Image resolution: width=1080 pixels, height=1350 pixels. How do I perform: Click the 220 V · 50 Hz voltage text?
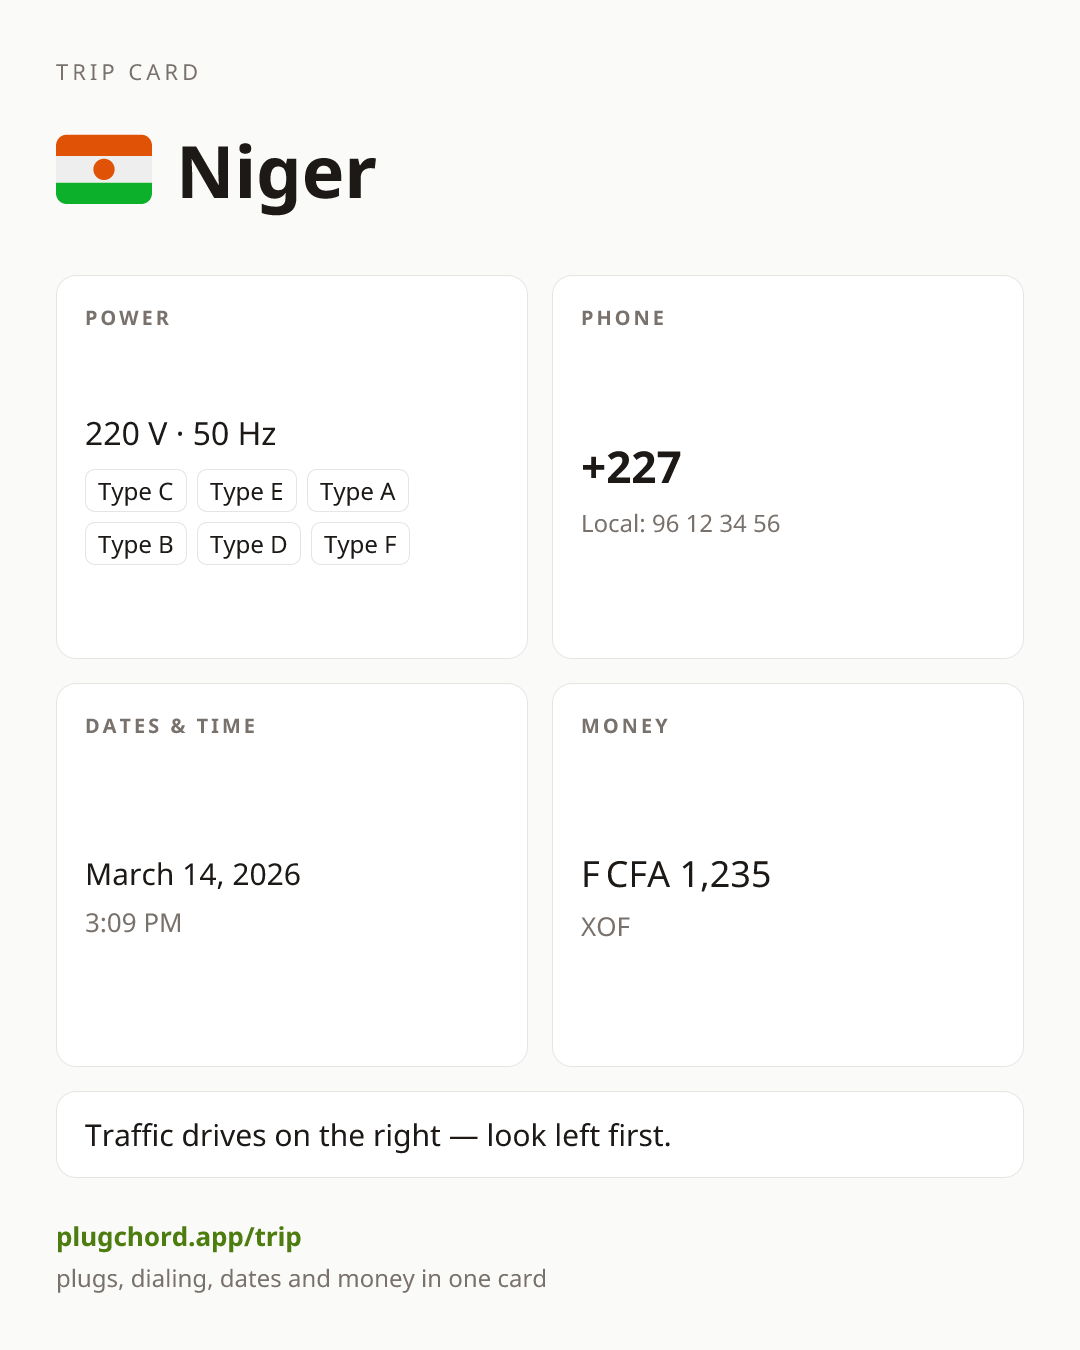tap(181, 434)
